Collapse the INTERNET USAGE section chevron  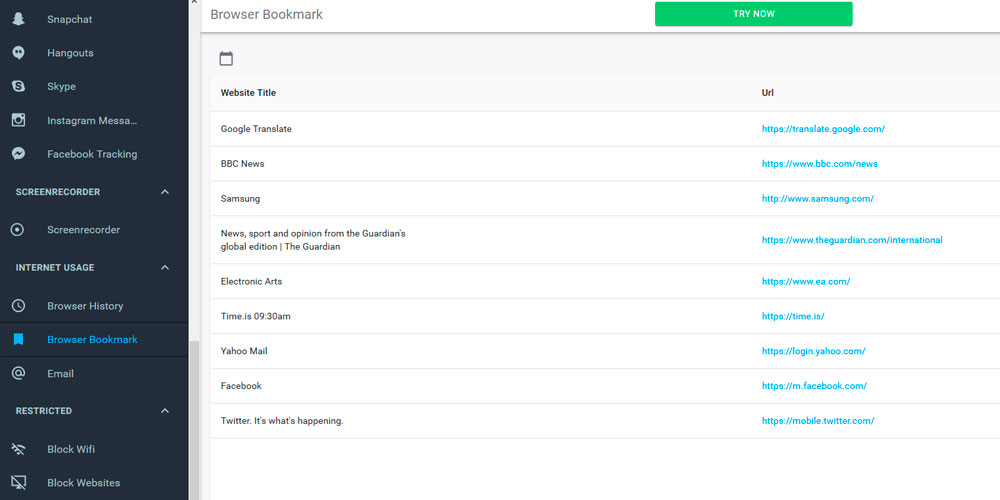pos(165,268)
